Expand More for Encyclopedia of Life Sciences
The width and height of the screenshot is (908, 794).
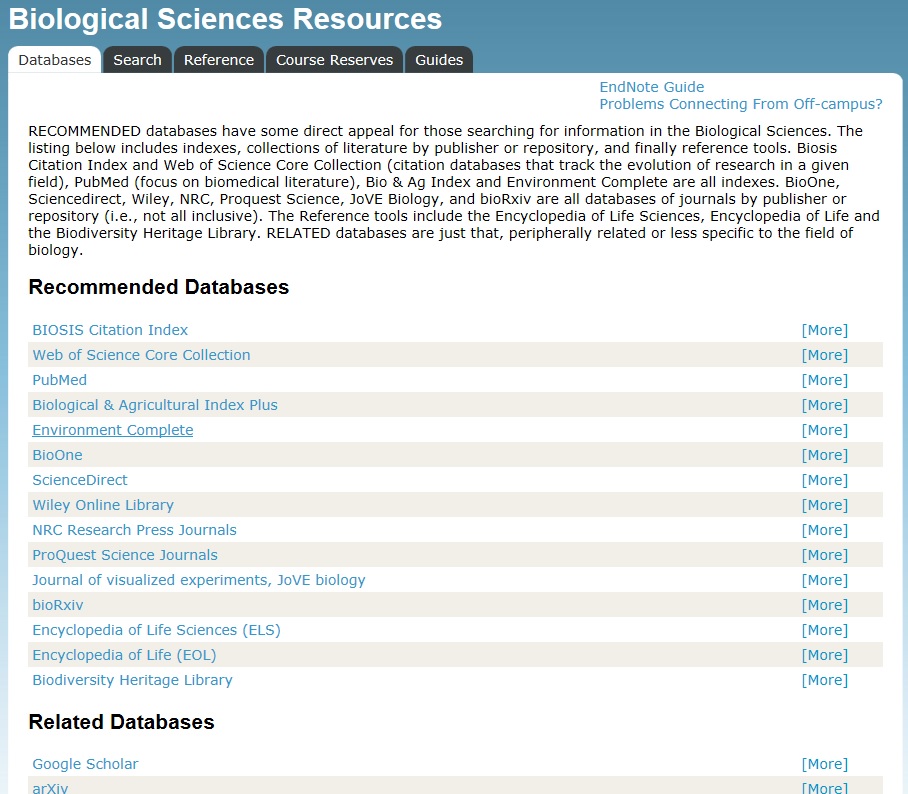point(825,630)
